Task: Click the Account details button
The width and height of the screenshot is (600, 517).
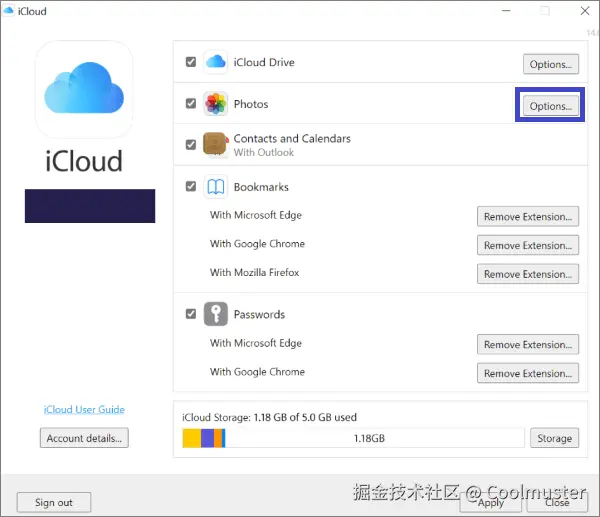Action: 84,438
